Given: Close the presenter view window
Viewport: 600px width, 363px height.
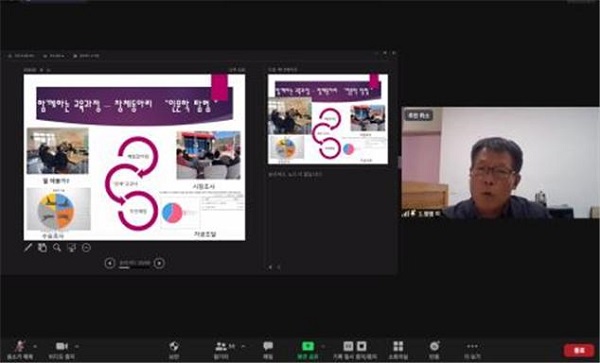Looking at the screenshot, I should [x=394, y=53].
